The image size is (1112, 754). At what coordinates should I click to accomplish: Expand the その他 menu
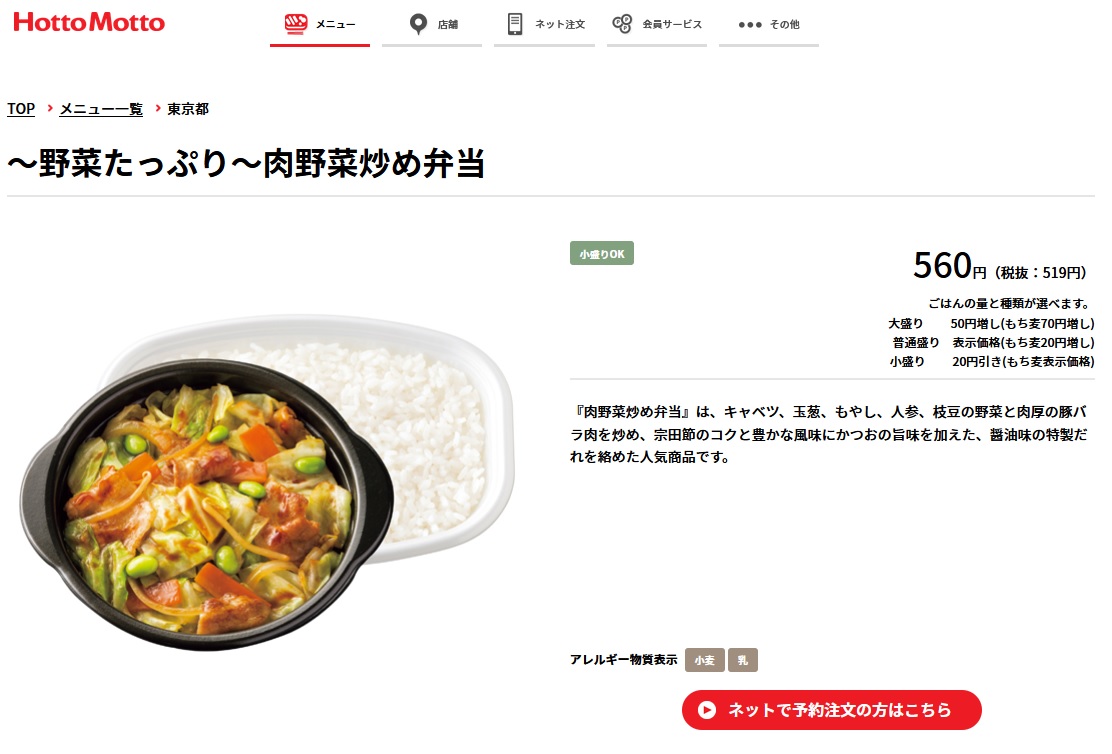(769, 26)
